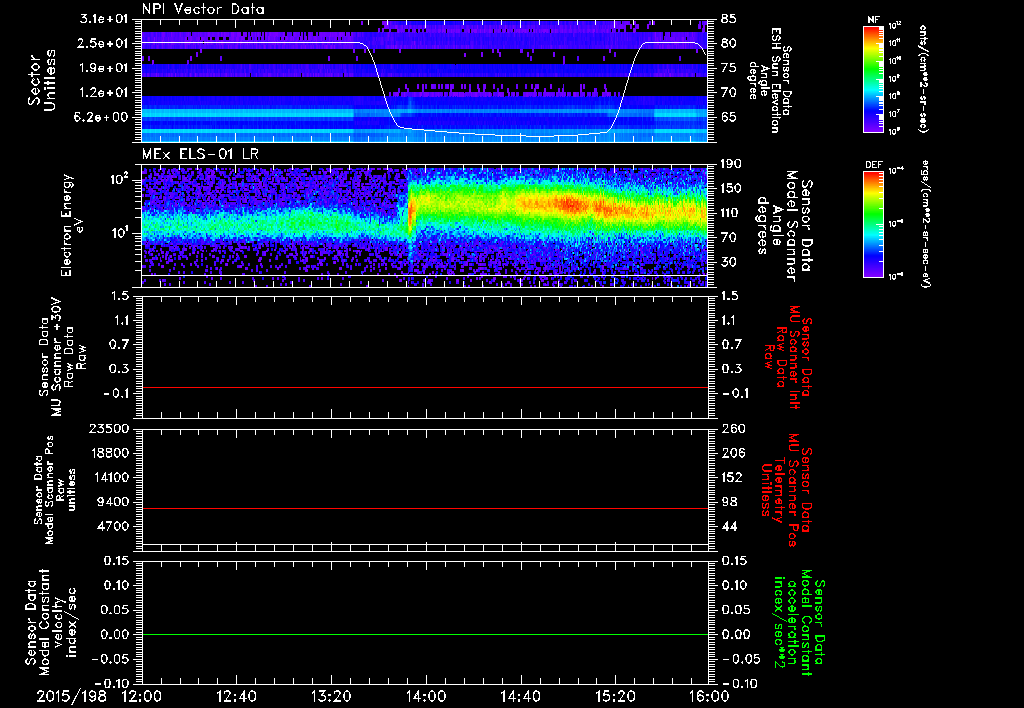Click the '13:20' time axis label
The image size is (1024, 708).
[x=331, y=696]
